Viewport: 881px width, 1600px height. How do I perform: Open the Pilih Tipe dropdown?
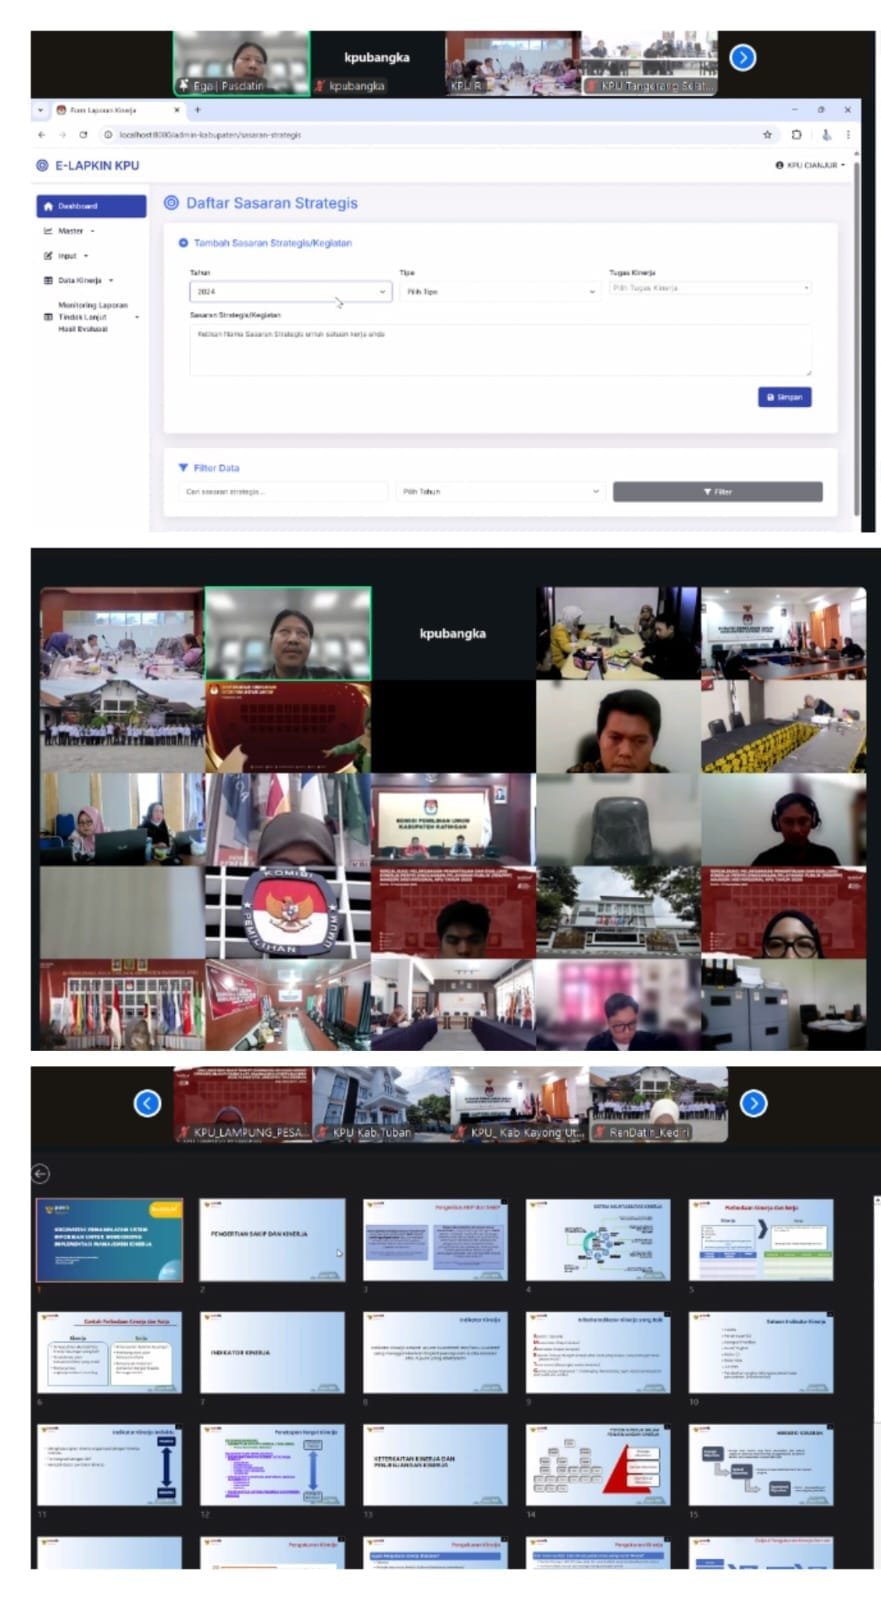[499, 291]
